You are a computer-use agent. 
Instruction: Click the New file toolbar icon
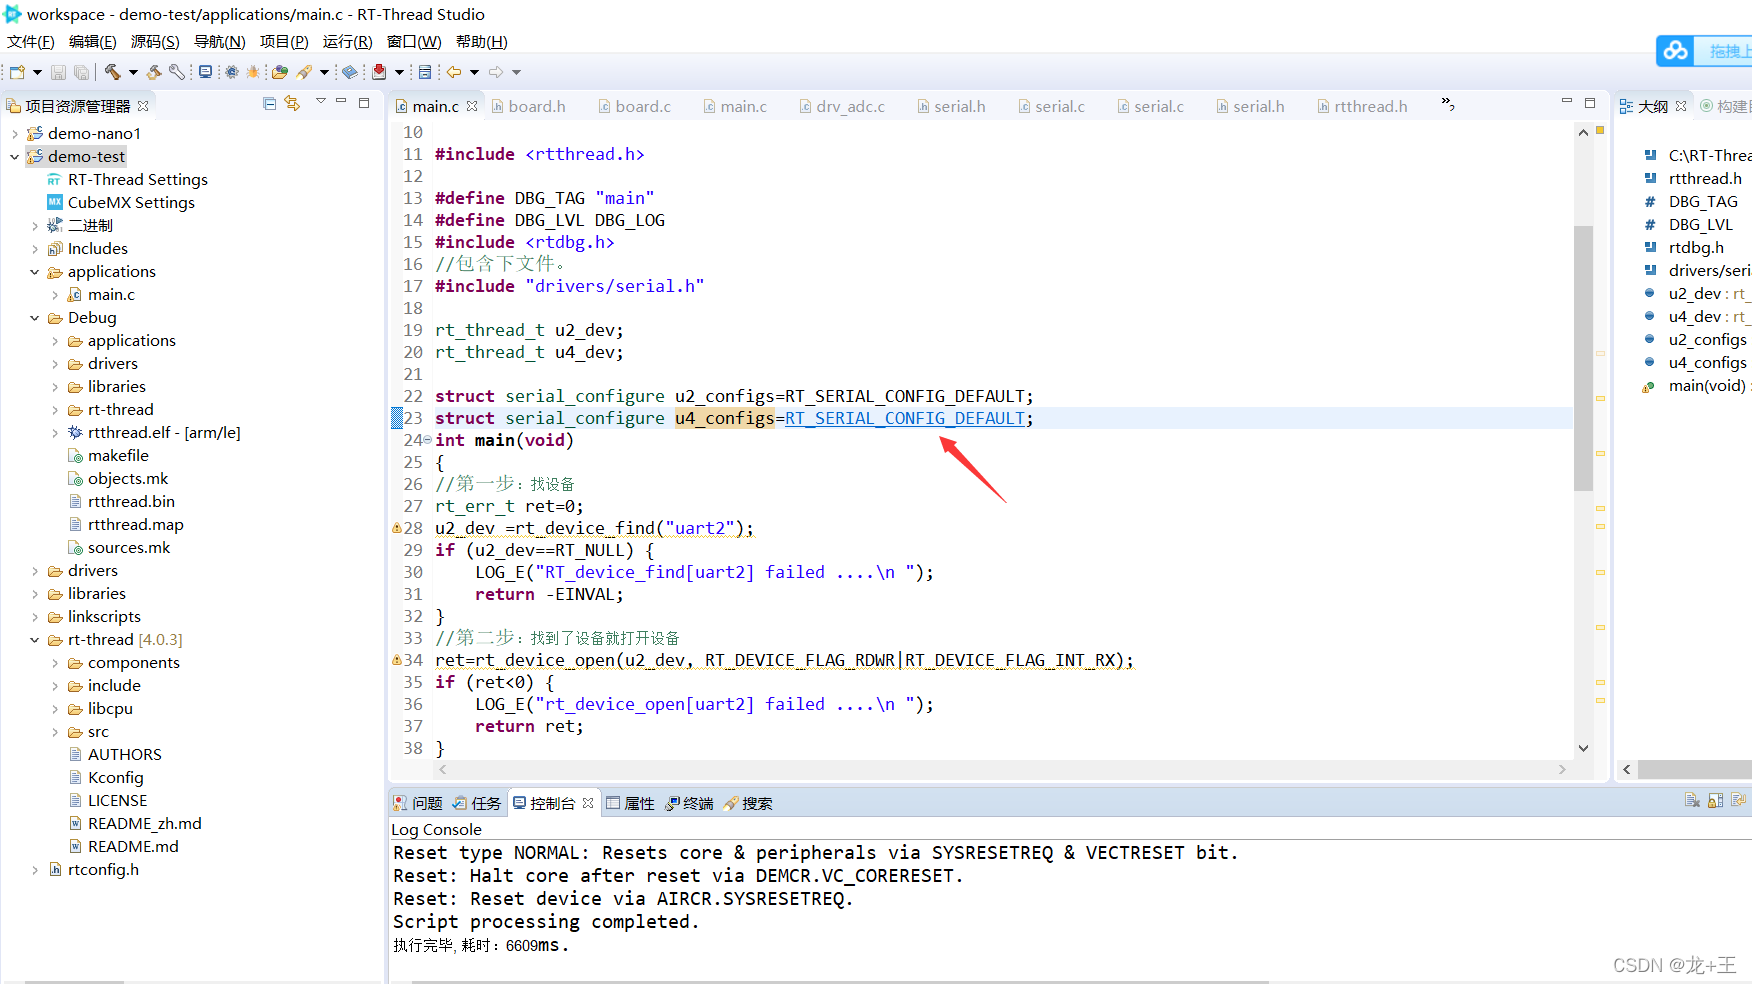17,72
